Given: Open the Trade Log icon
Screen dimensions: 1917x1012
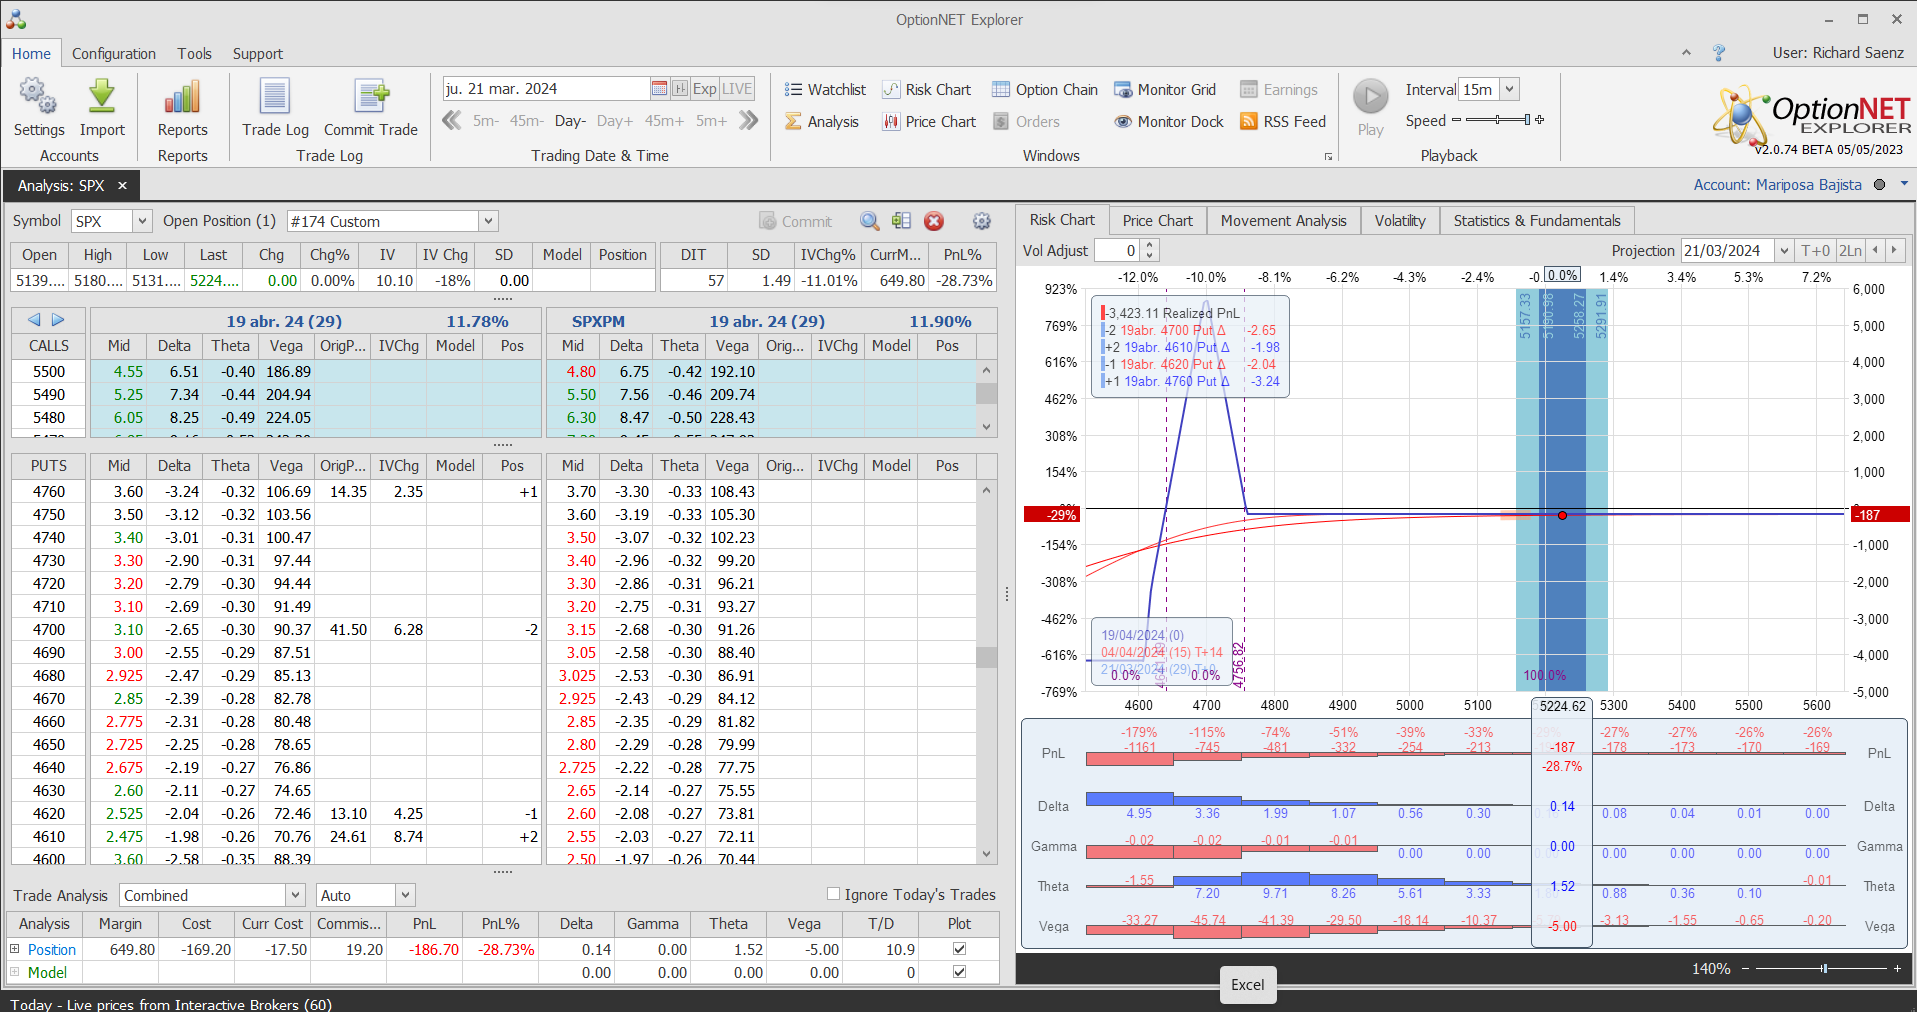Looking at the screenshot, I should (x=275, y=98).
